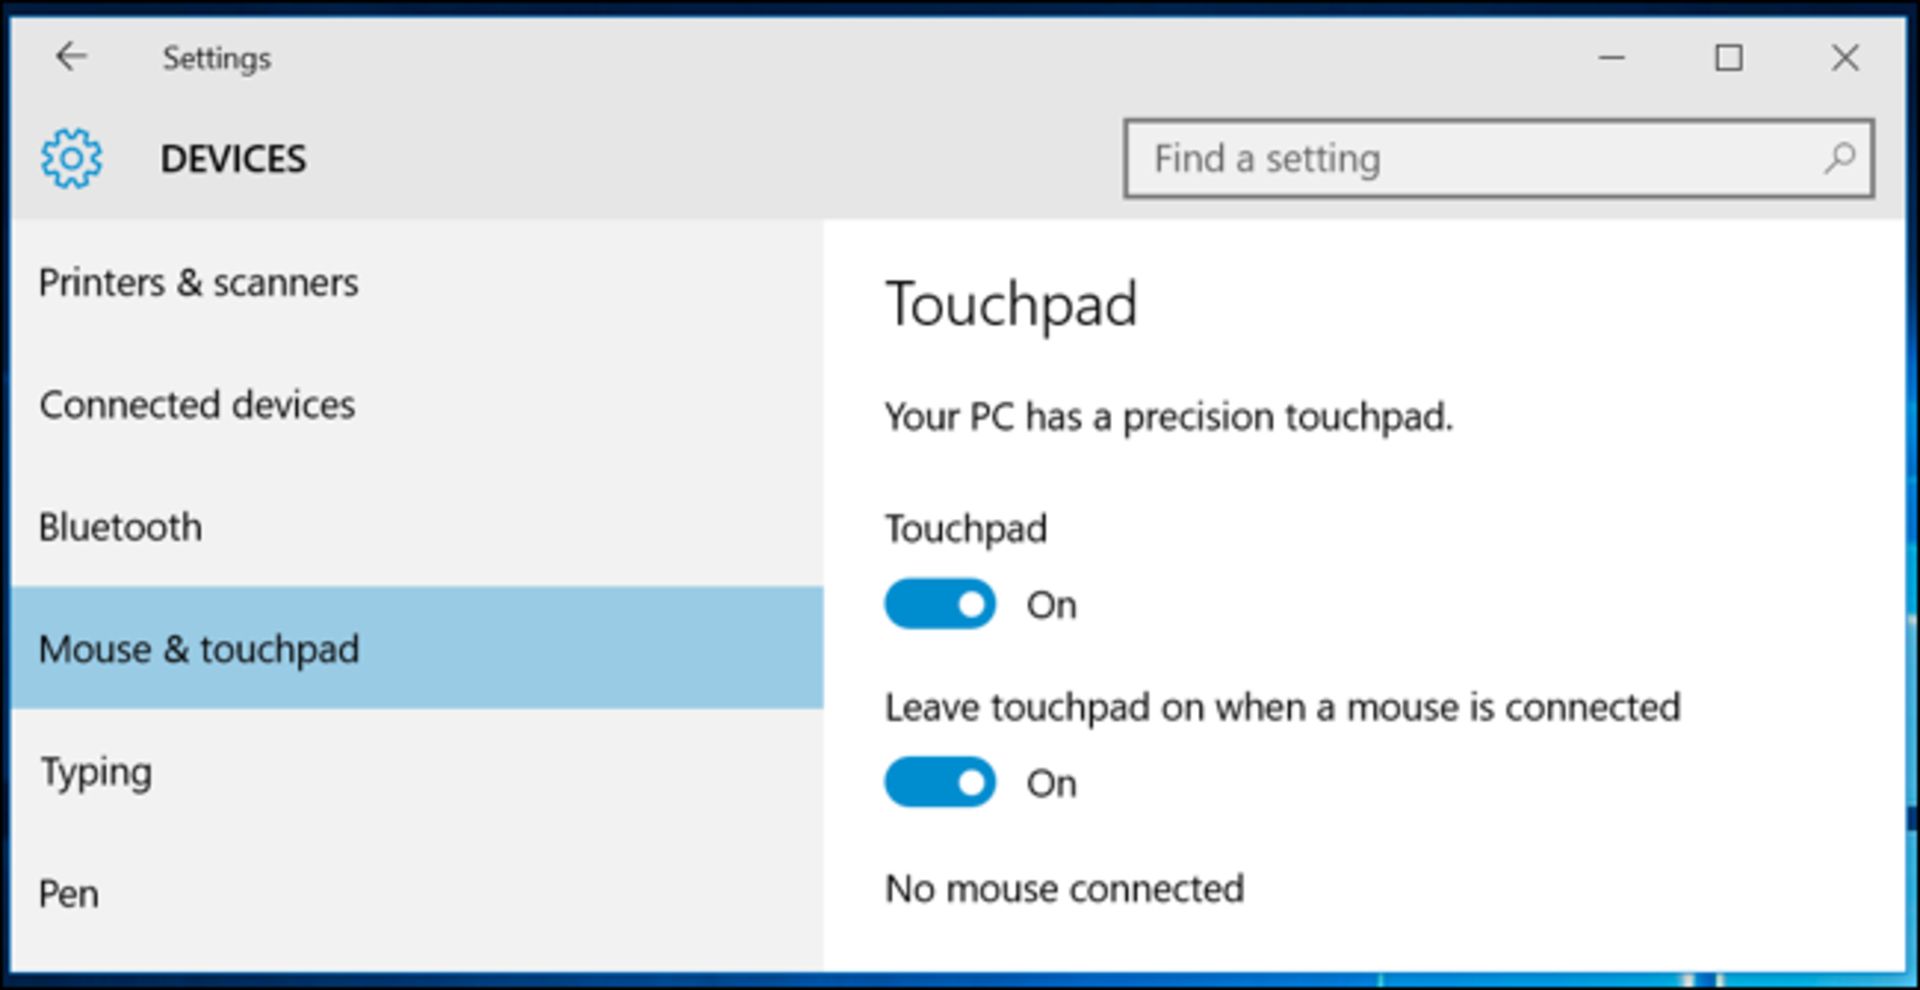Screen dimensions: 1920x990
Task: Close the Settings window
Action: coord(1844,58)
